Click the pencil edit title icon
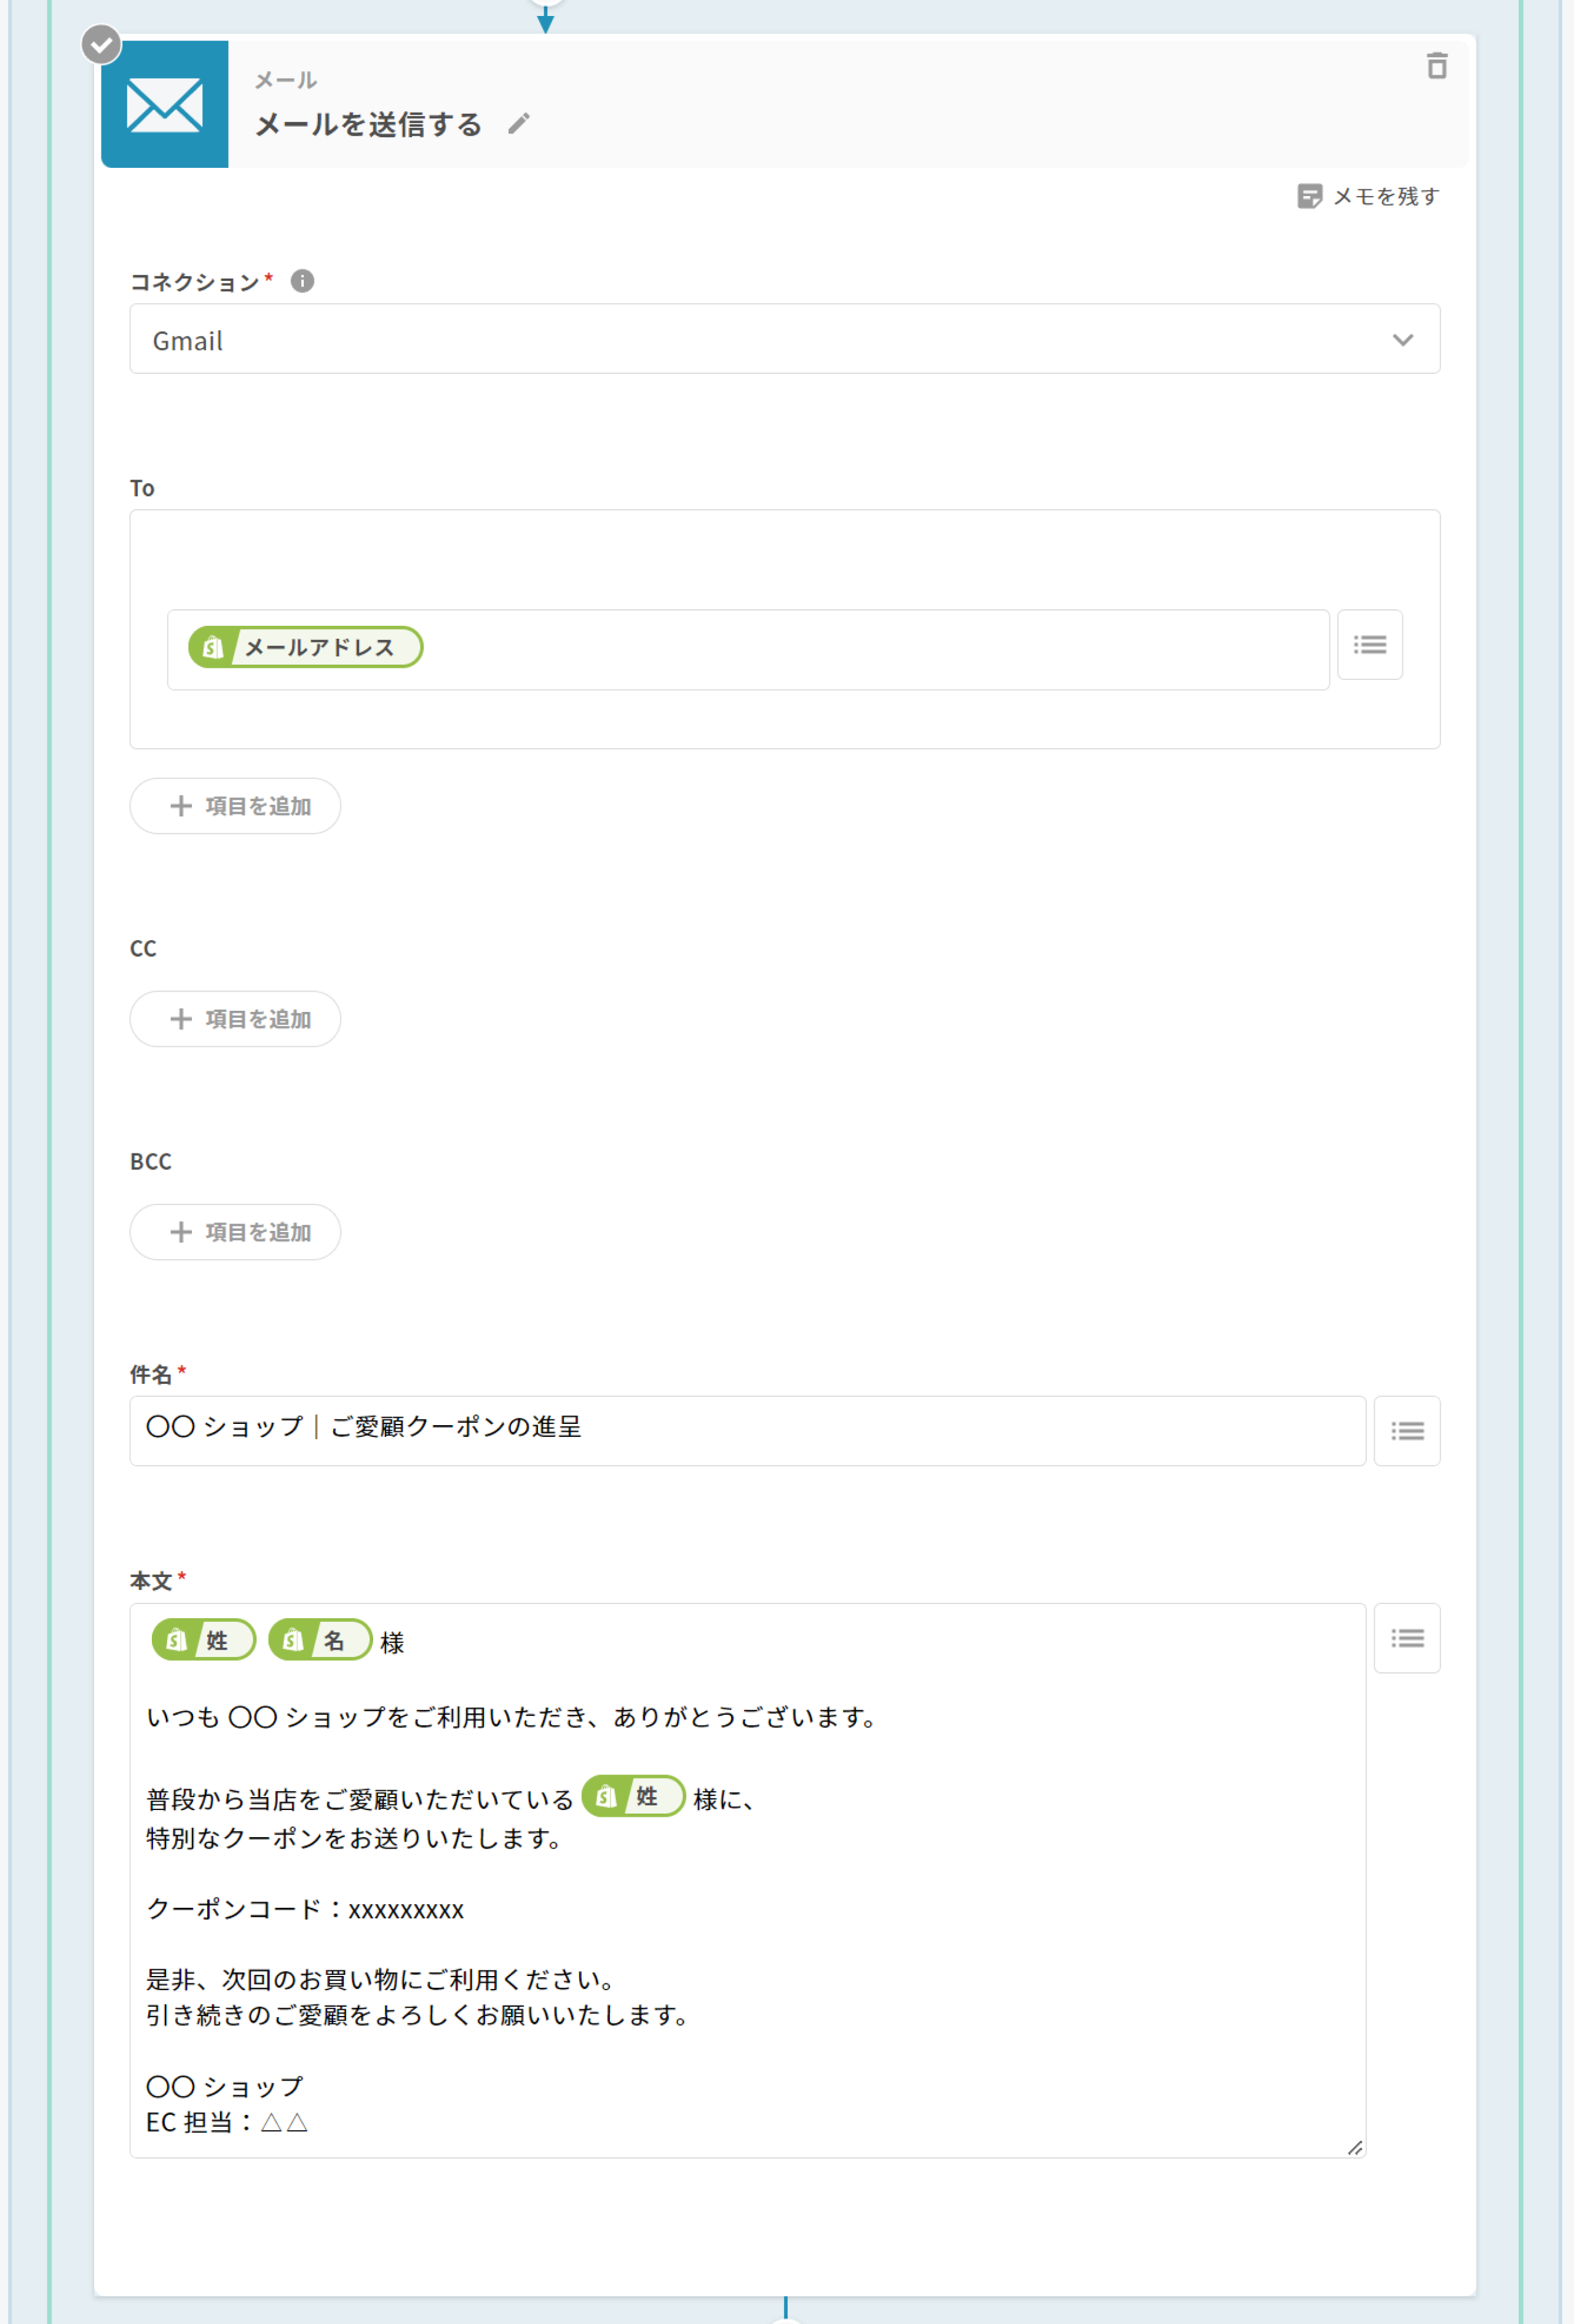Image resolution: width=1574 pixels, height=2324 pixels. (x=518, y=124)
